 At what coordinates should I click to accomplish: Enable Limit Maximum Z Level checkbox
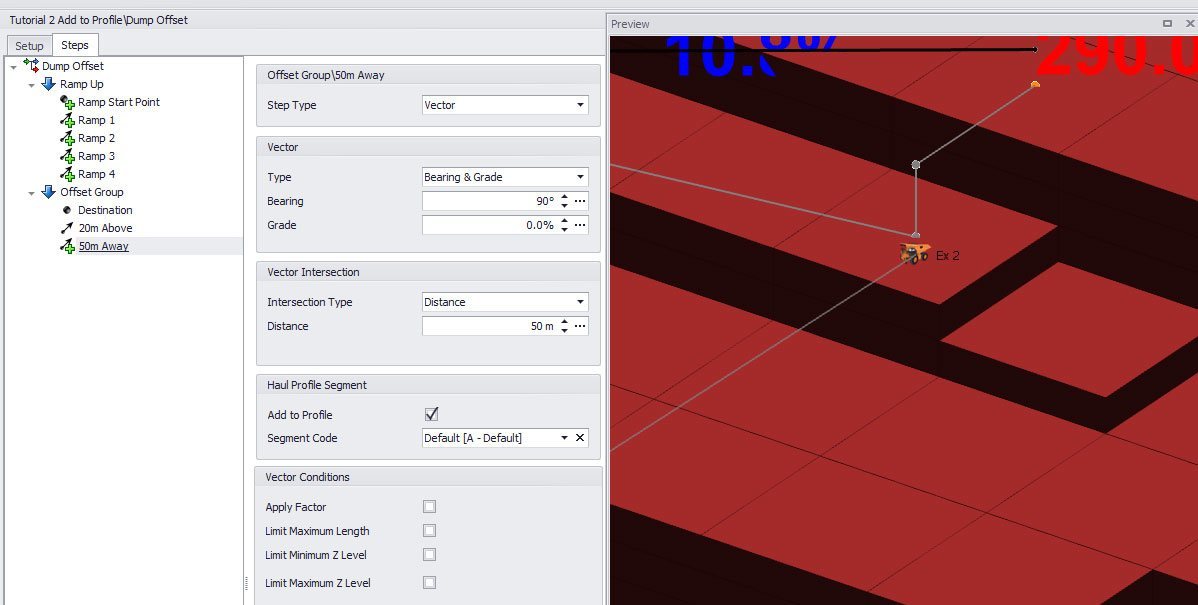[x=429, y=582]
